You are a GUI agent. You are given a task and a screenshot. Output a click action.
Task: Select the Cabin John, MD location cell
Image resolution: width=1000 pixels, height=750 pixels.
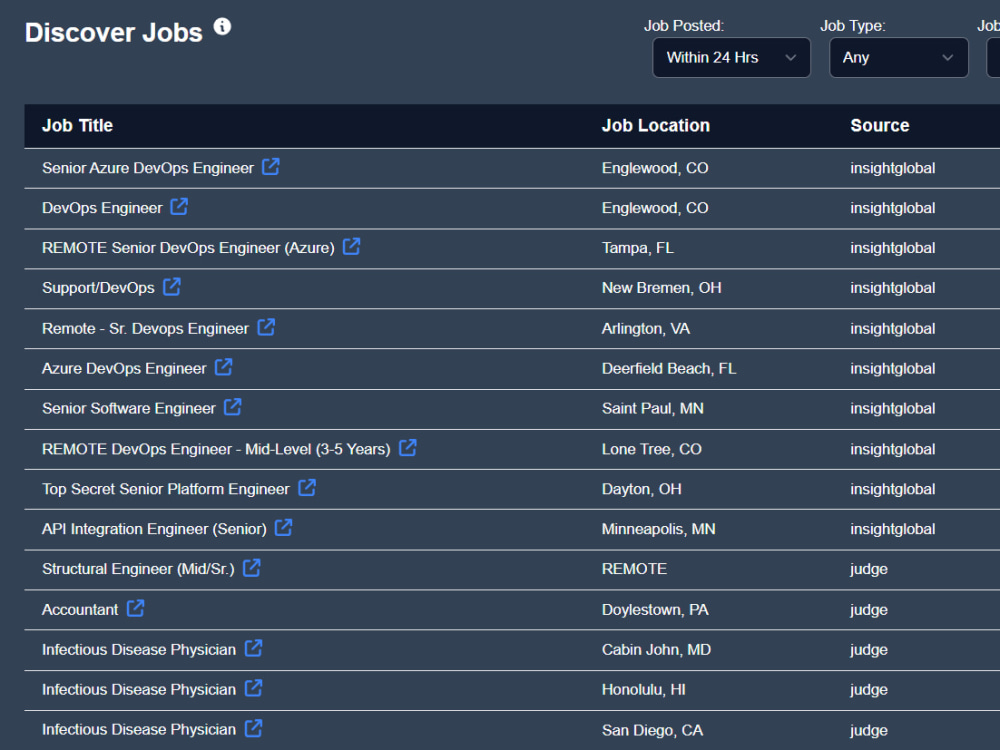coord(656,650)
